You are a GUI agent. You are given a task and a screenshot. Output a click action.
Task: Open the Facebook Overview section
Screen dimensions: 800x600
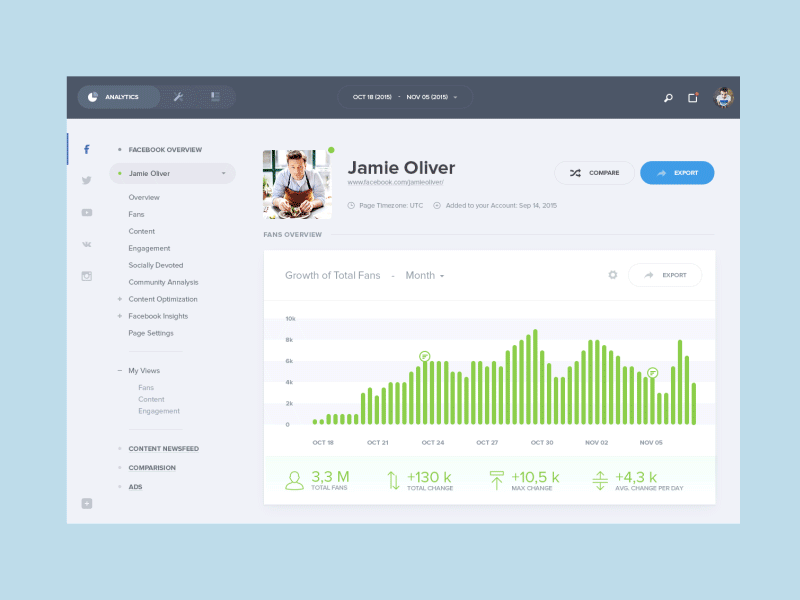[x=165, y=149]
